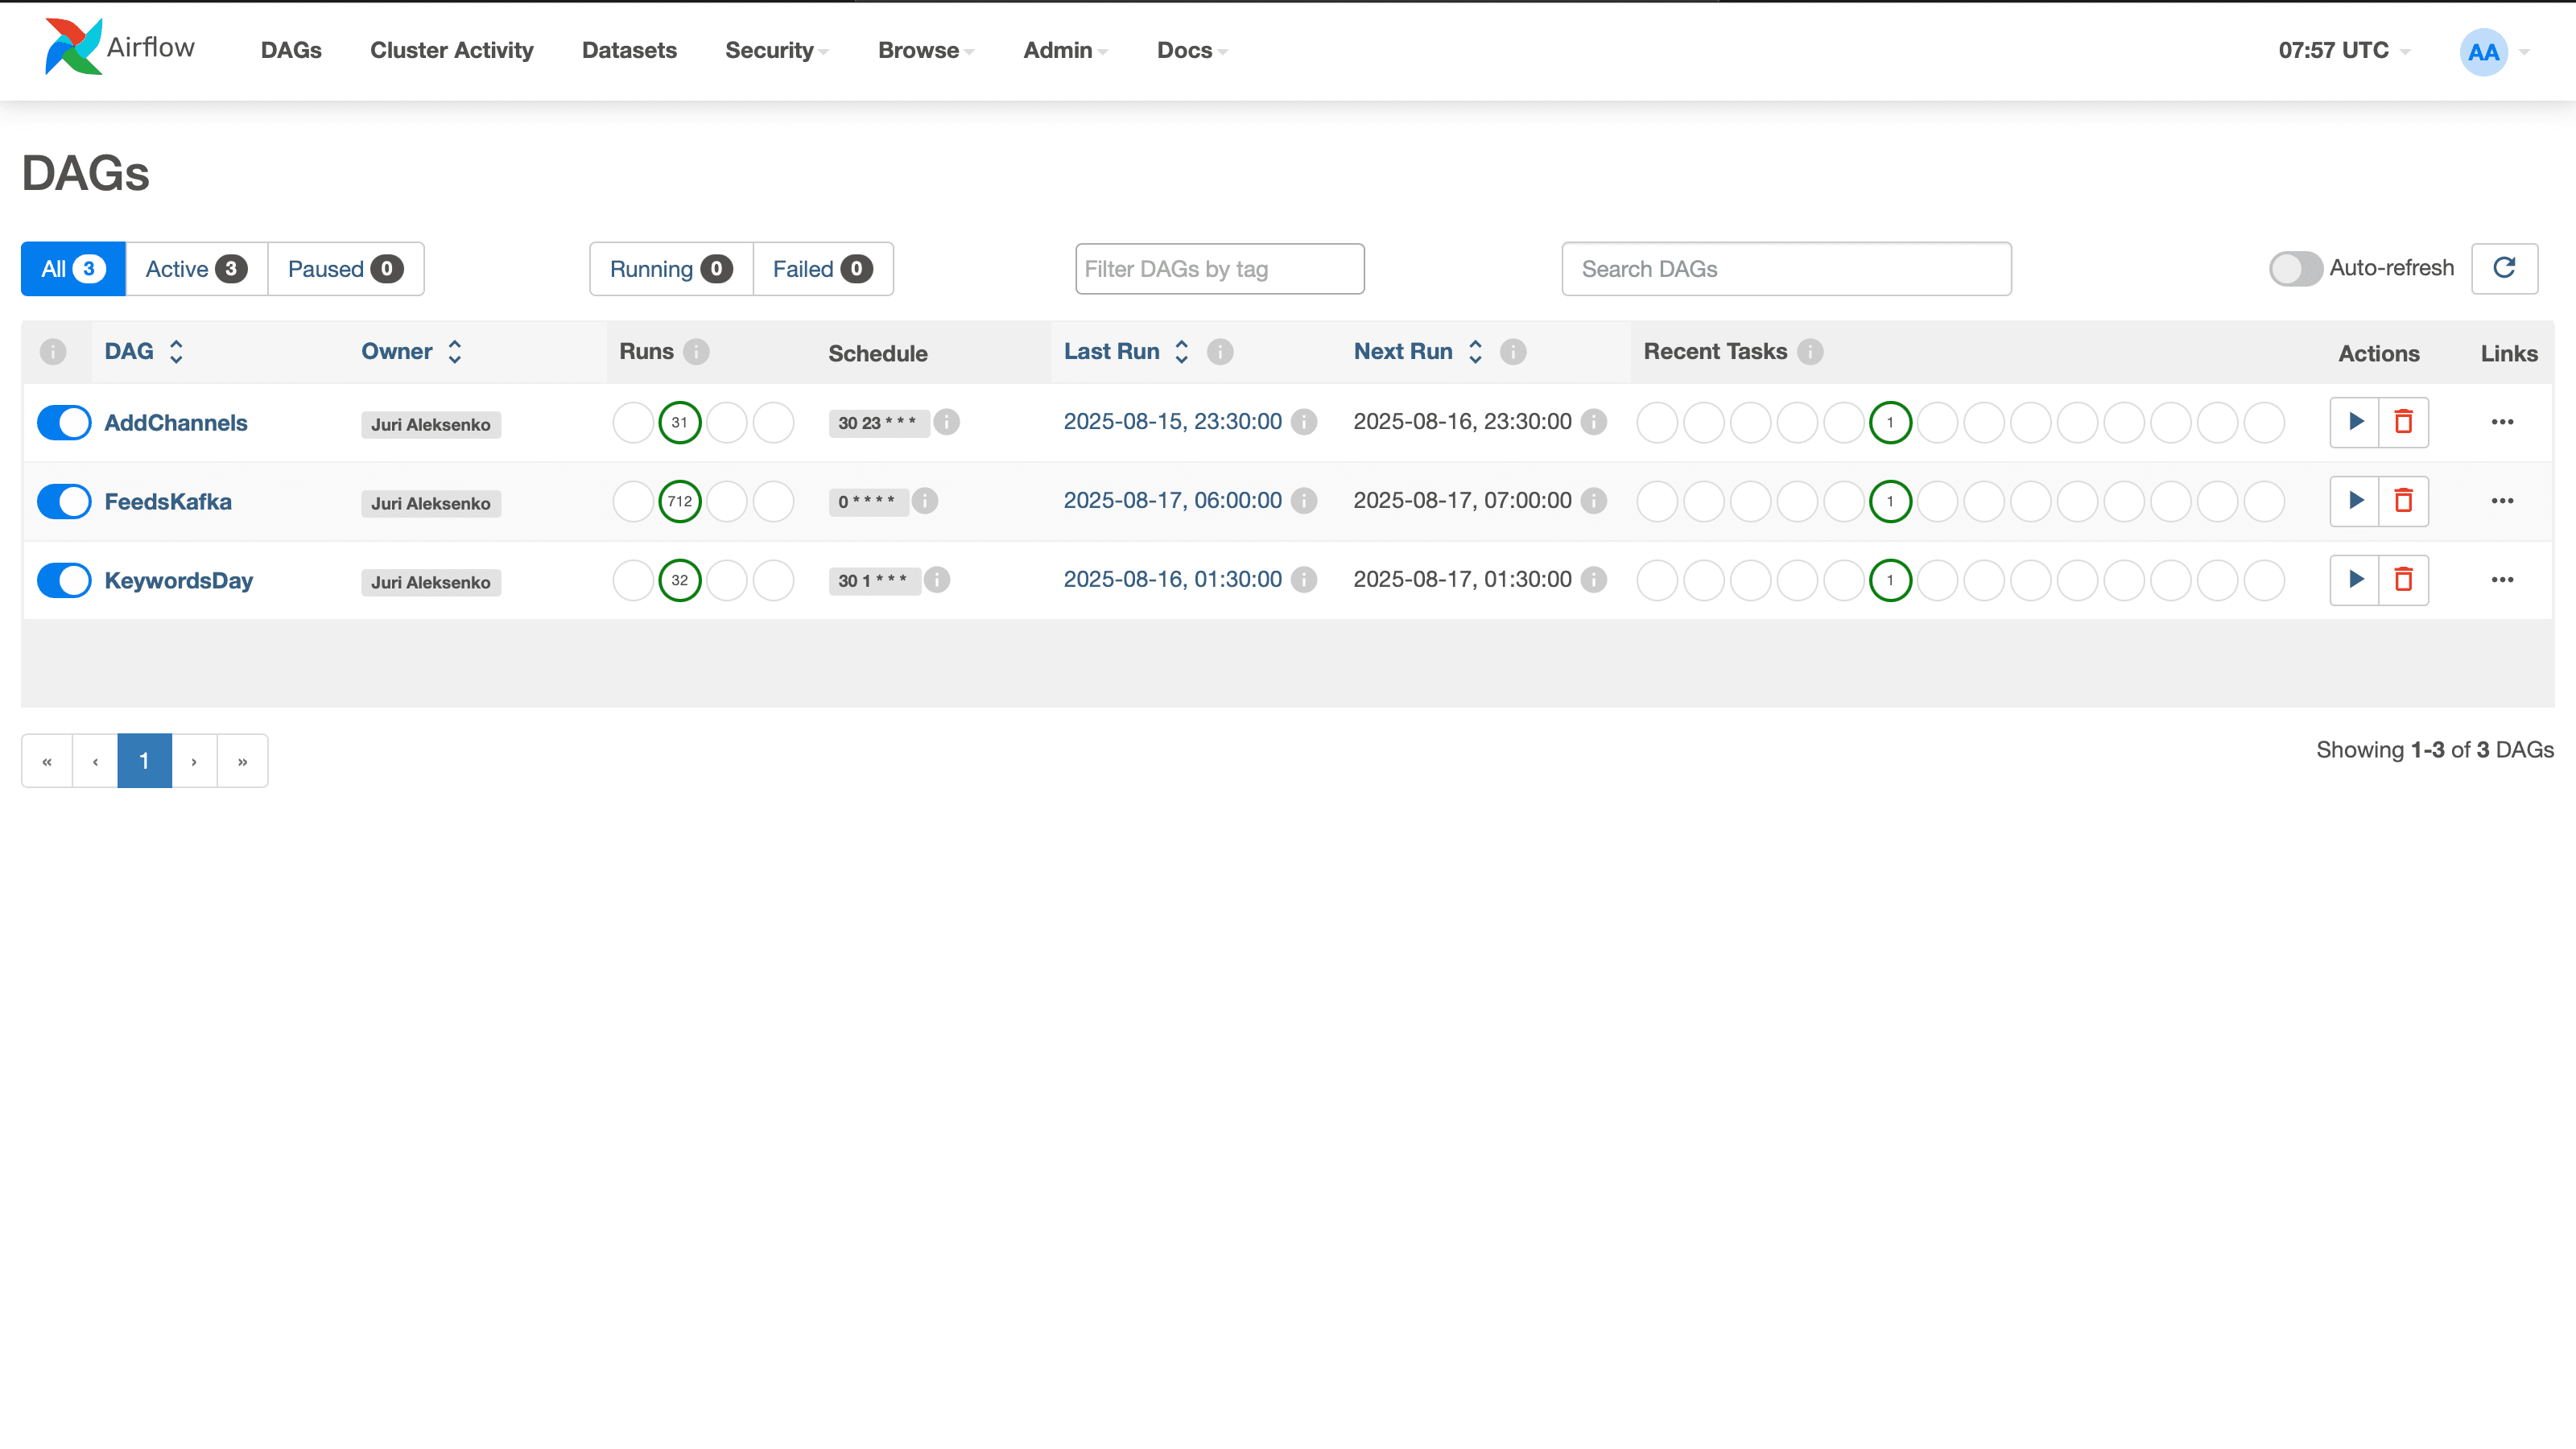
Task: Switch to the Paused DAGs filter tab
Action: tap(345, 269)
